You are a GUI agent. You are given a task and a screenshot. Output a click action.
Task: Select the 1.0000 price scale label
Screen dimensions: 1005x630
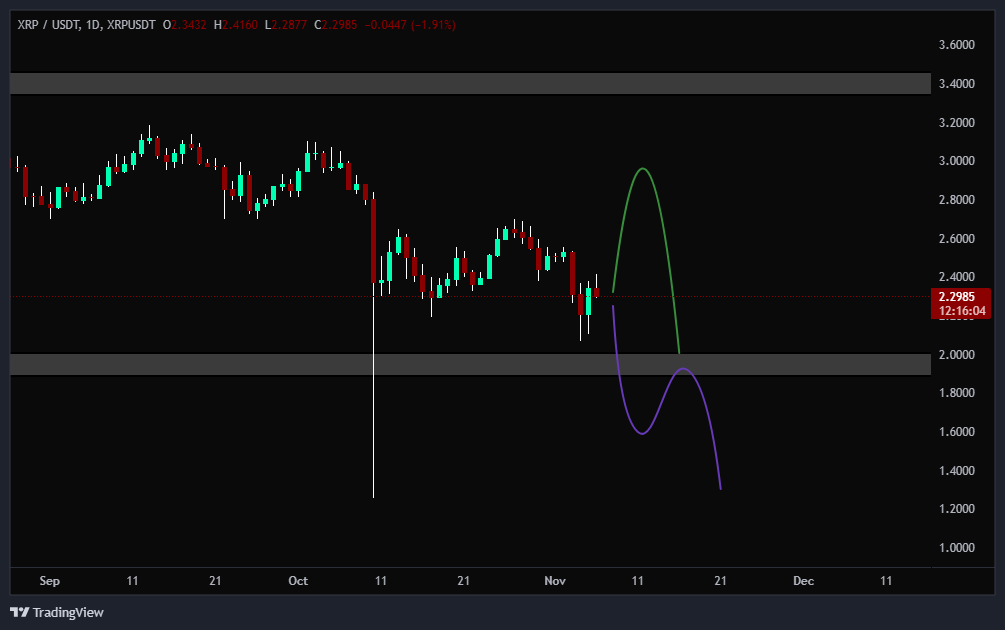[957, 548]
